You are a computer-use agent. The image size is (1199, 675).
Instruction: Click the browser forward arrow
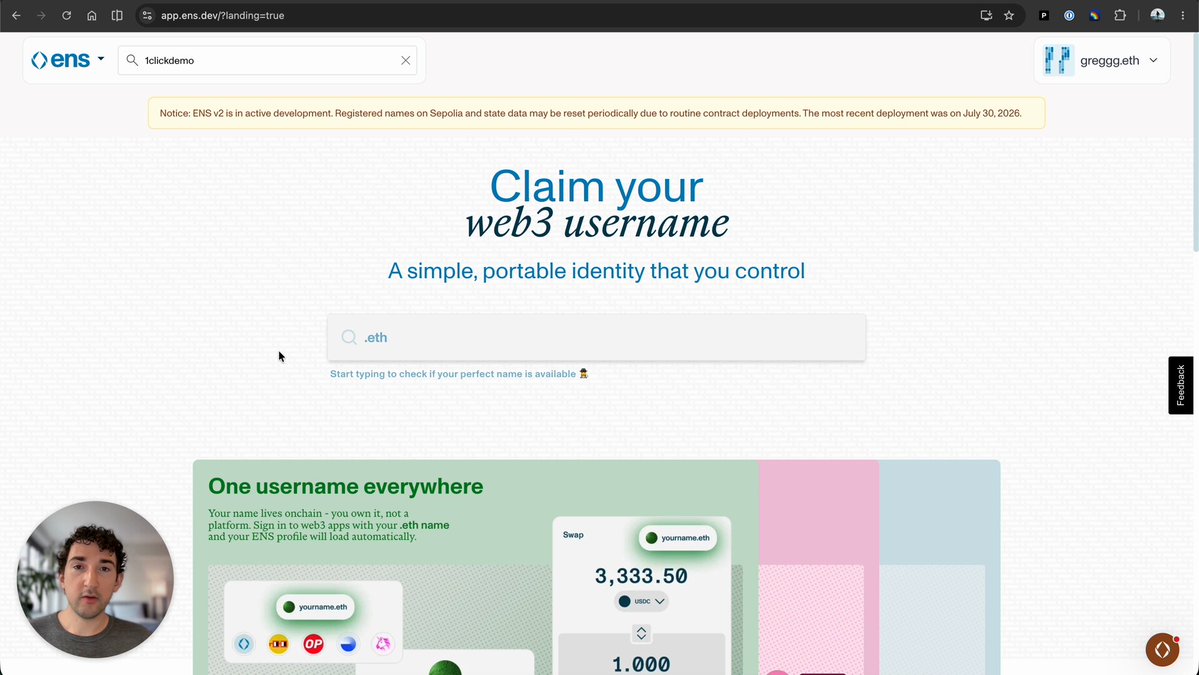41,15
